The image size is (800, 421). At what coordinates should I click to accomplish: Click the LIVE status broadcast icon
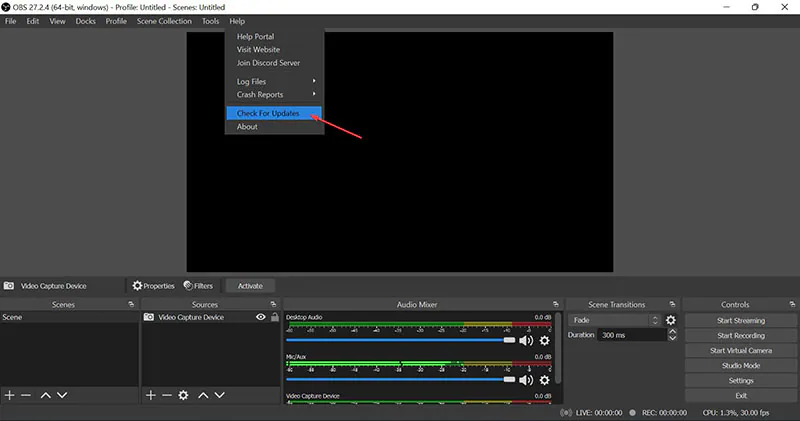566,412
